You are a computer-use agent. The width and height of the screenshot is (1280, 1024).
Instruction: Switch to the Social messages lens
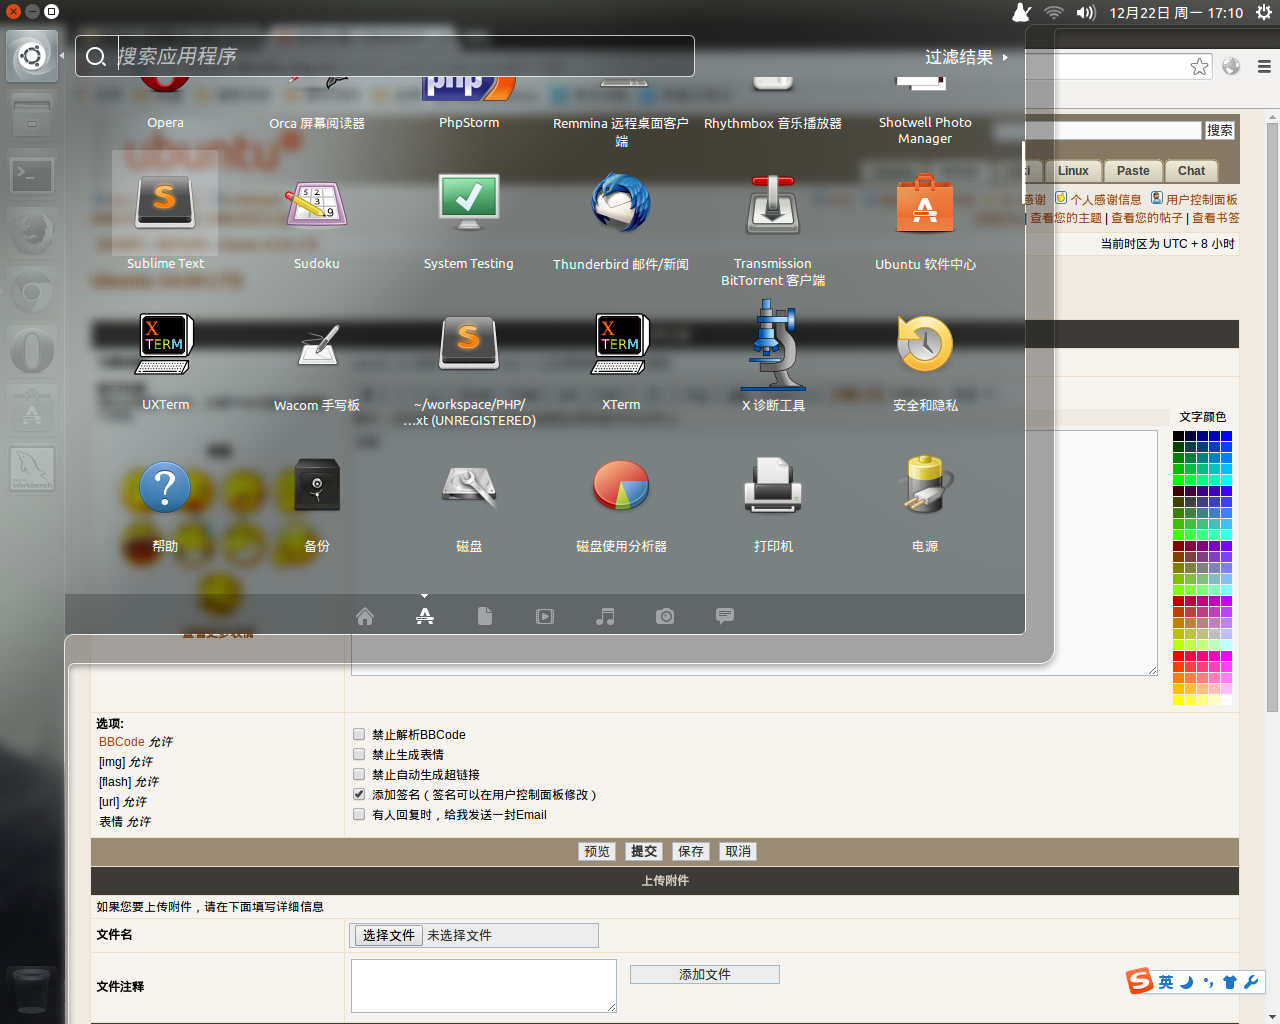(x=725, y=615)
